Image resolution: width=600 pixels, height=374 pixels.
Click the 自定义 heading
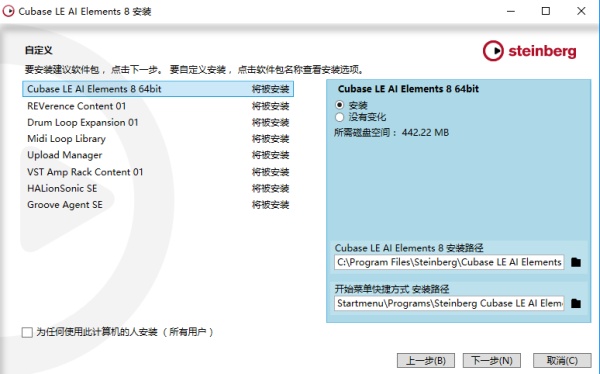(39, 50)
